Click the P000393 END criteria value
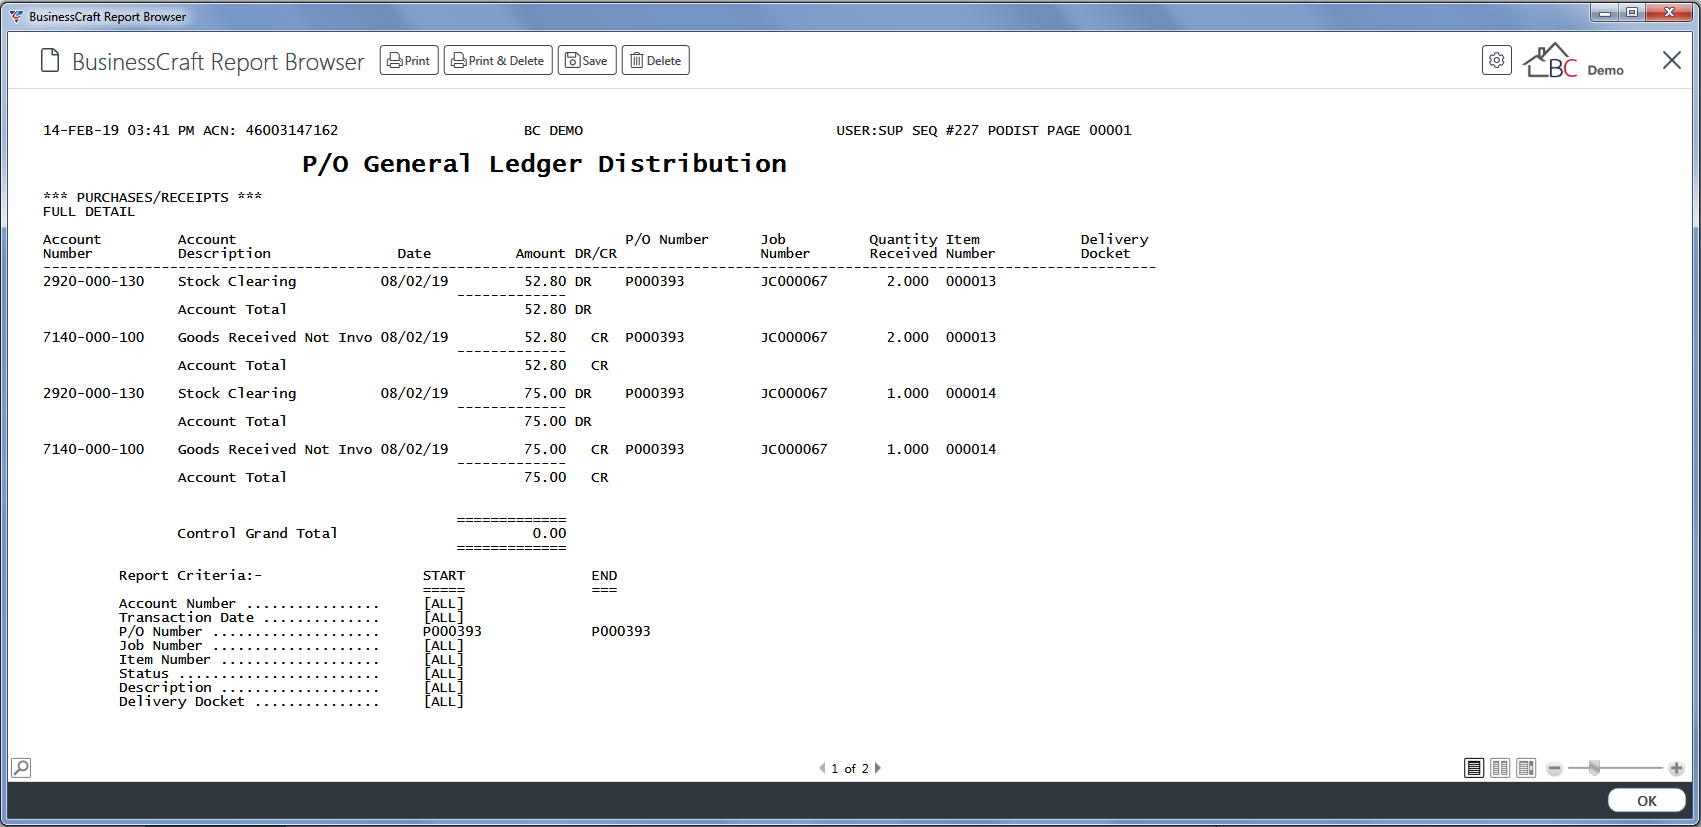The height and width of the screenshot is (827, 1701). pos(621,632)
